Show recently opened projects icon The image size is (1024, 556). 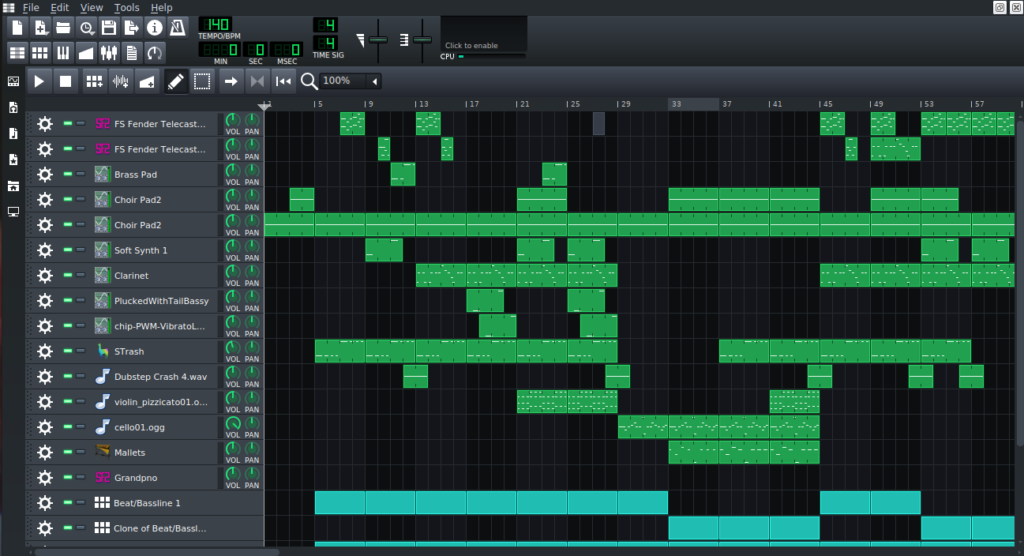pos(86,27)
